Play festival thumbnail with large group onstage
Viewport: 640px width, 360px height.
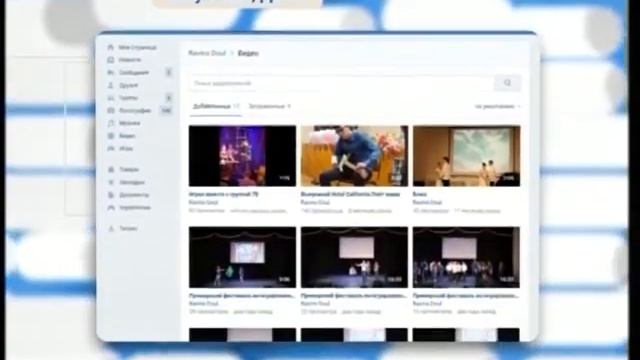click(x=467, y=257)
